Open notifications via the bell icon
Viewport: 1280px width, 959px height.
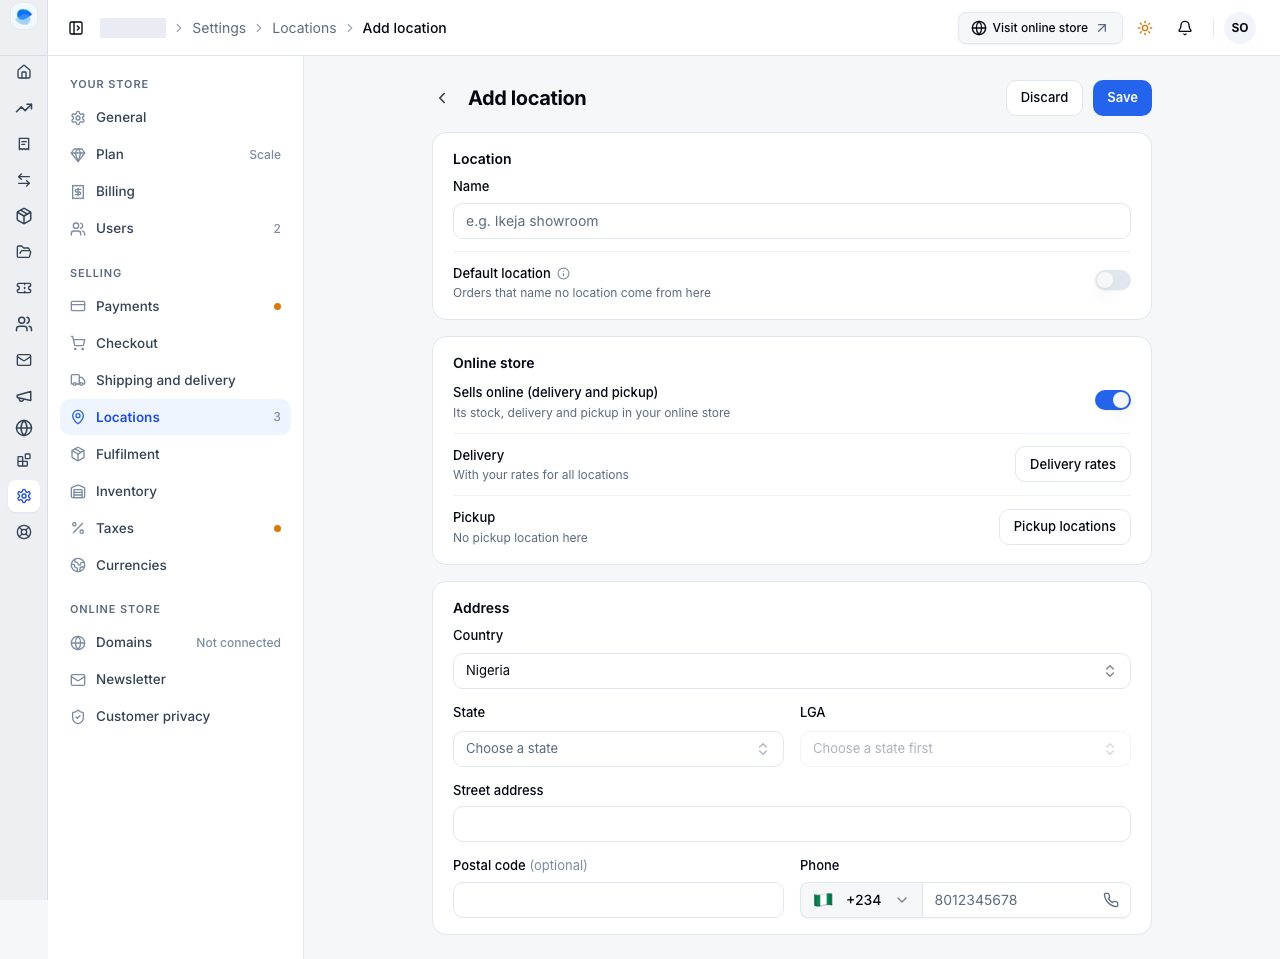1185,28
